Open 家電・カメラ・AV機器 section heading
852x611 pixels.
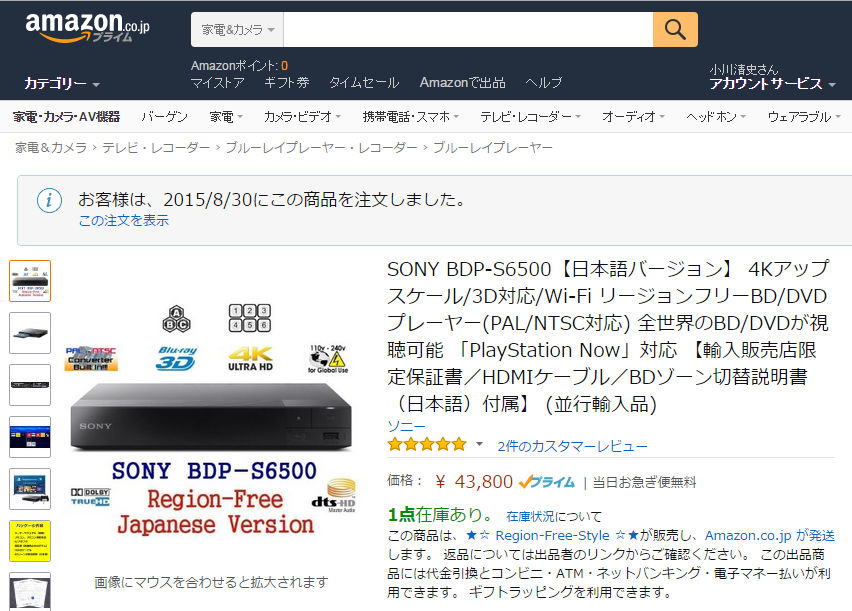tap(66, 116)
